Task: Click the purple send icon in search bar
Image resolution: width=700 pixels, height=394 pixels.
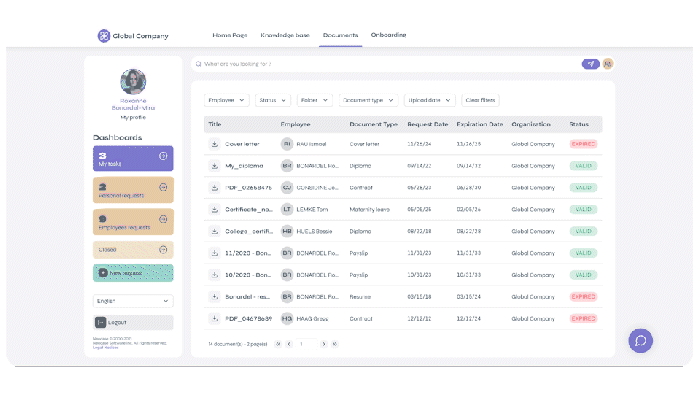Action: pyautogui.click(x=591, y=64)
